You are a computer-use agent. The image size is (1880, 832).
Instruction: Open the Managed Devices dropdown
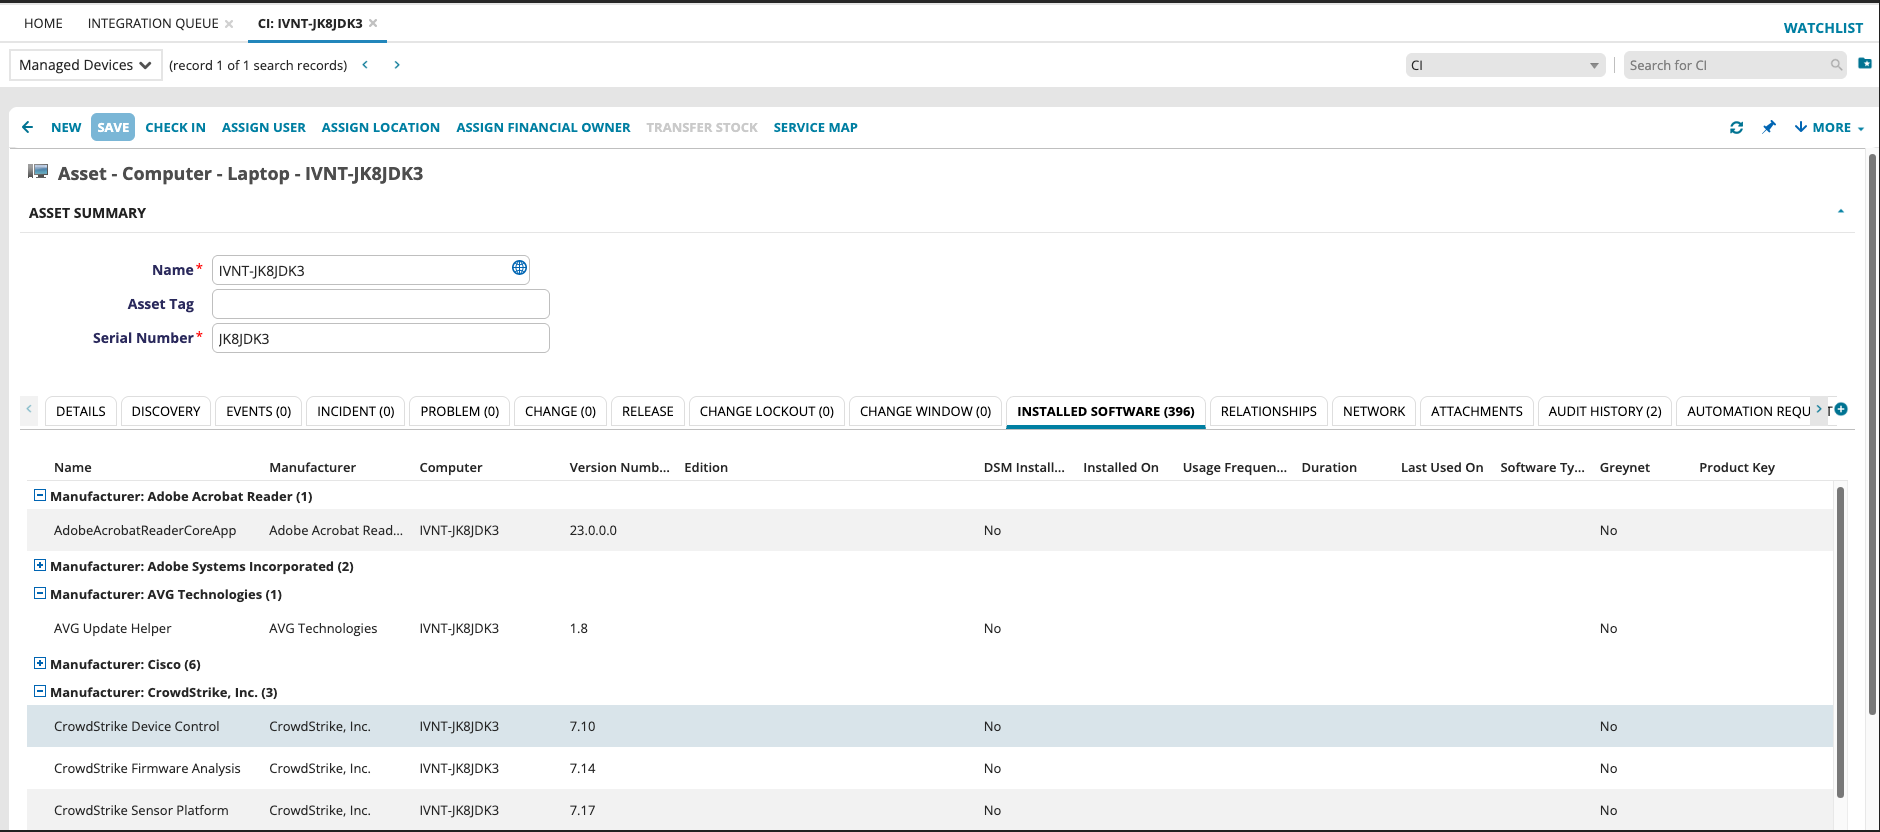[x=86, y=65]
